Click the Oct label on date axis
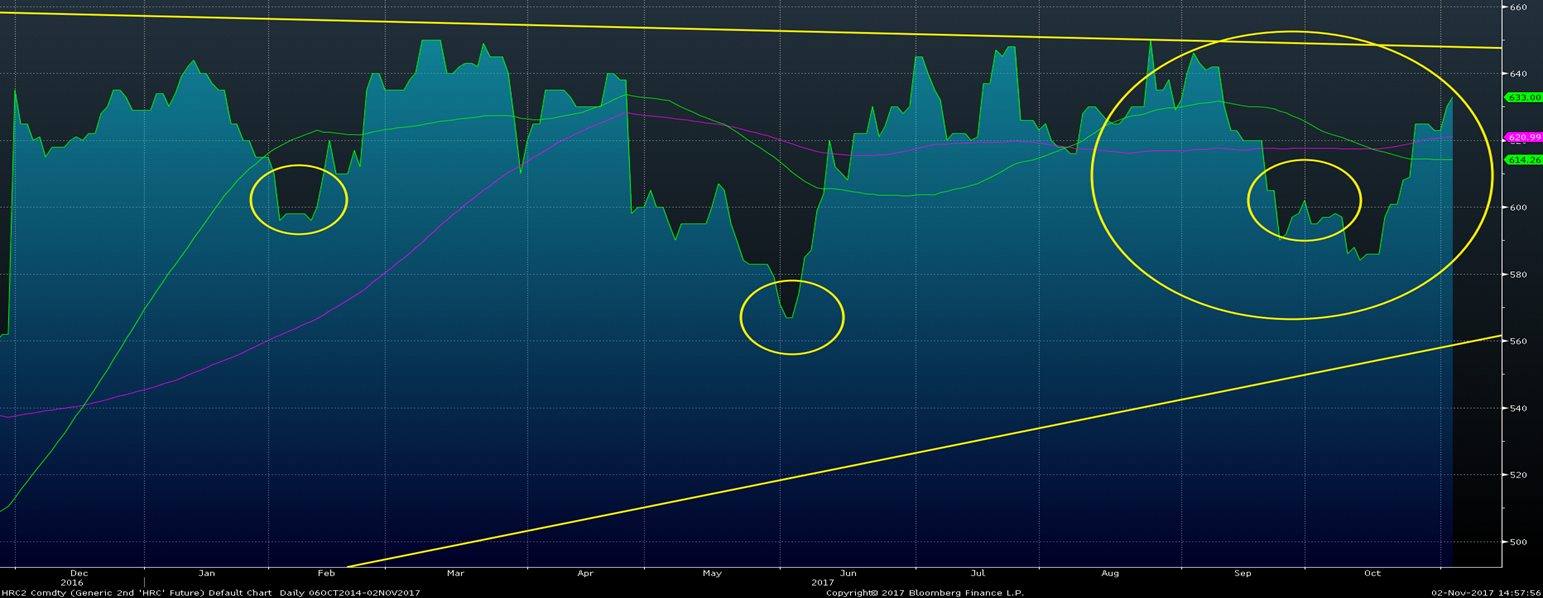The height and width of the screenshot is (598, 1543). (x=1372, y=574)
